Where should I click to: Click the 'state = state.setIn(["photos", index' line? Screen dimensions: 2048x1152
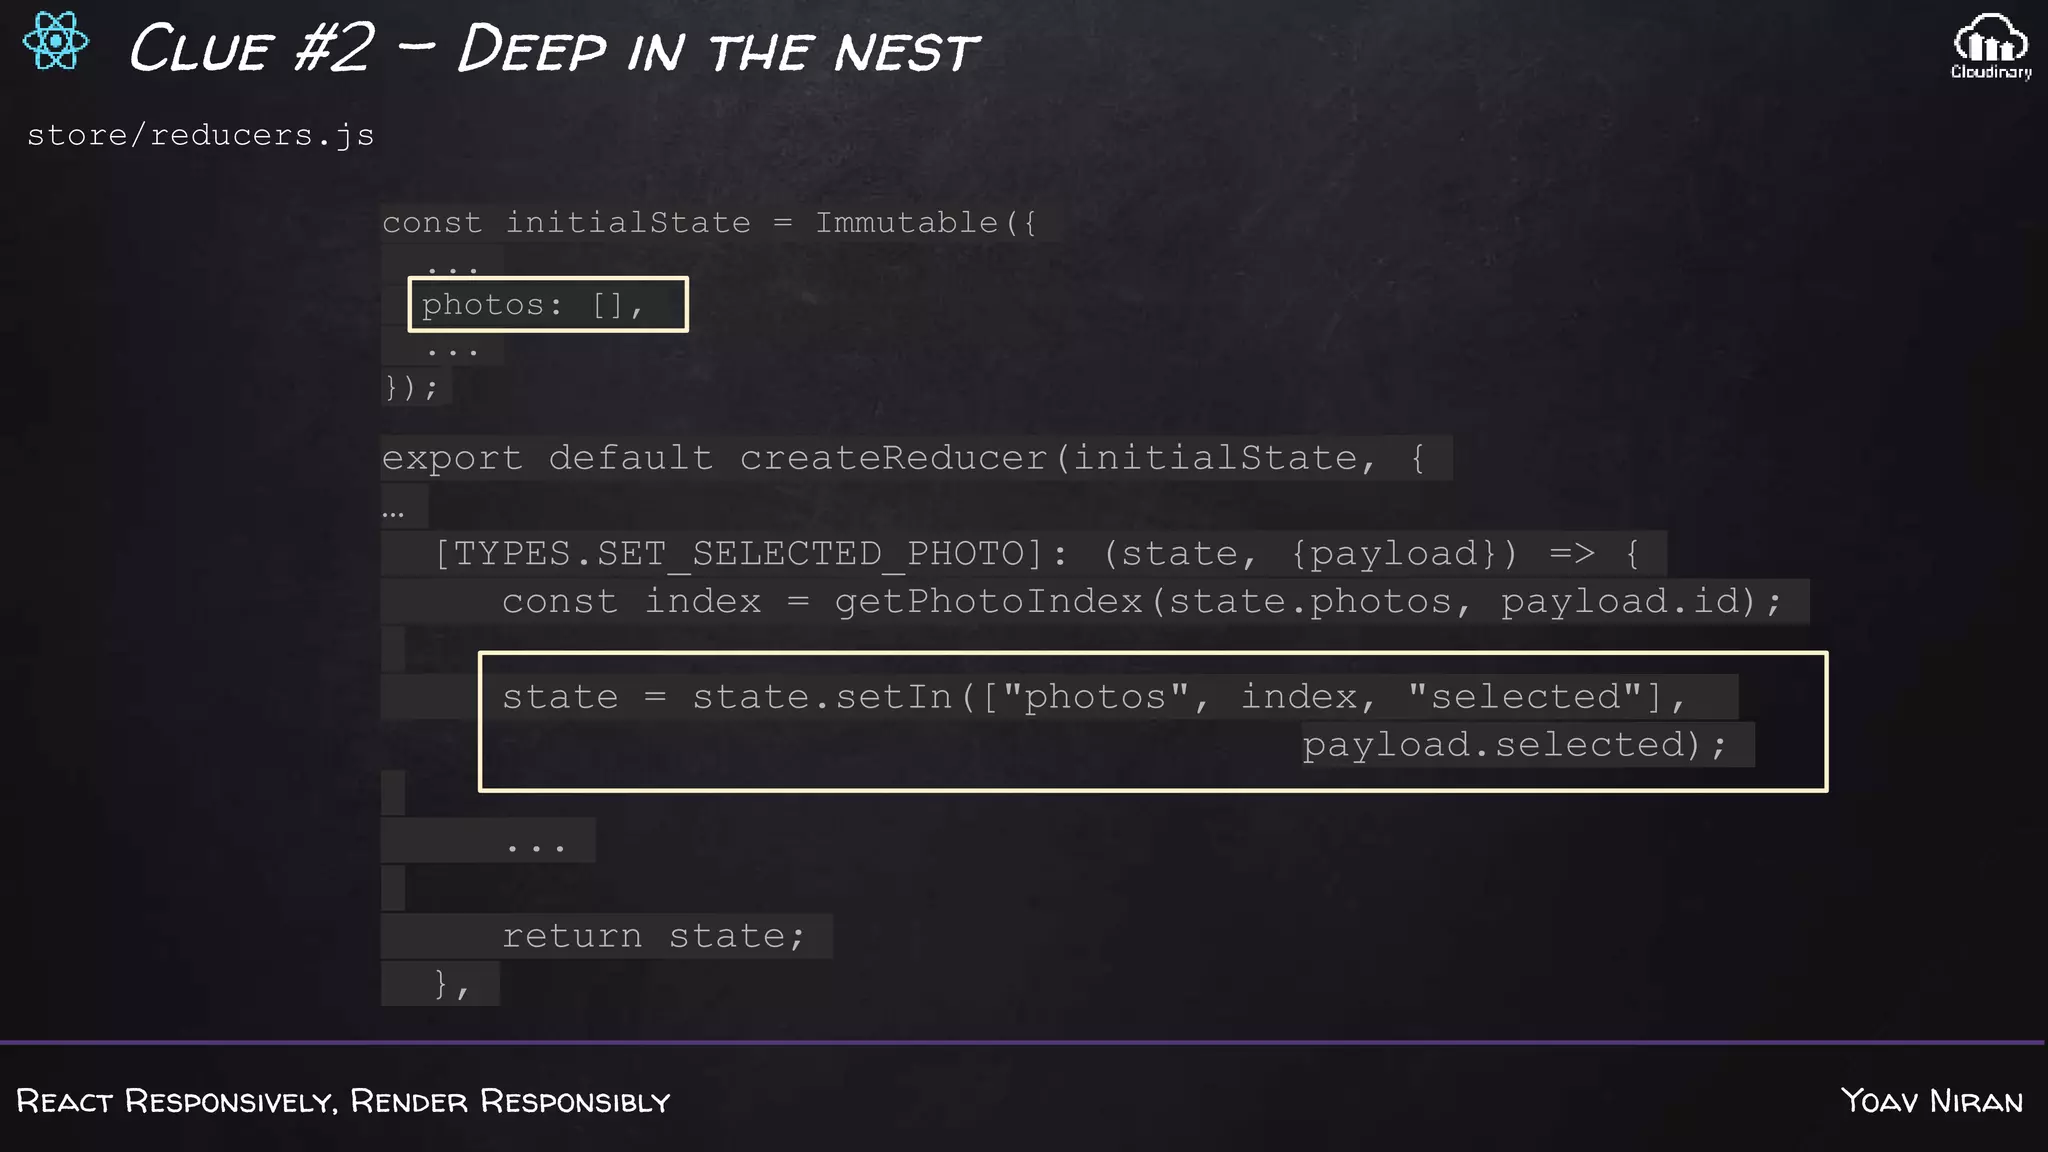tap(1096, 696)
